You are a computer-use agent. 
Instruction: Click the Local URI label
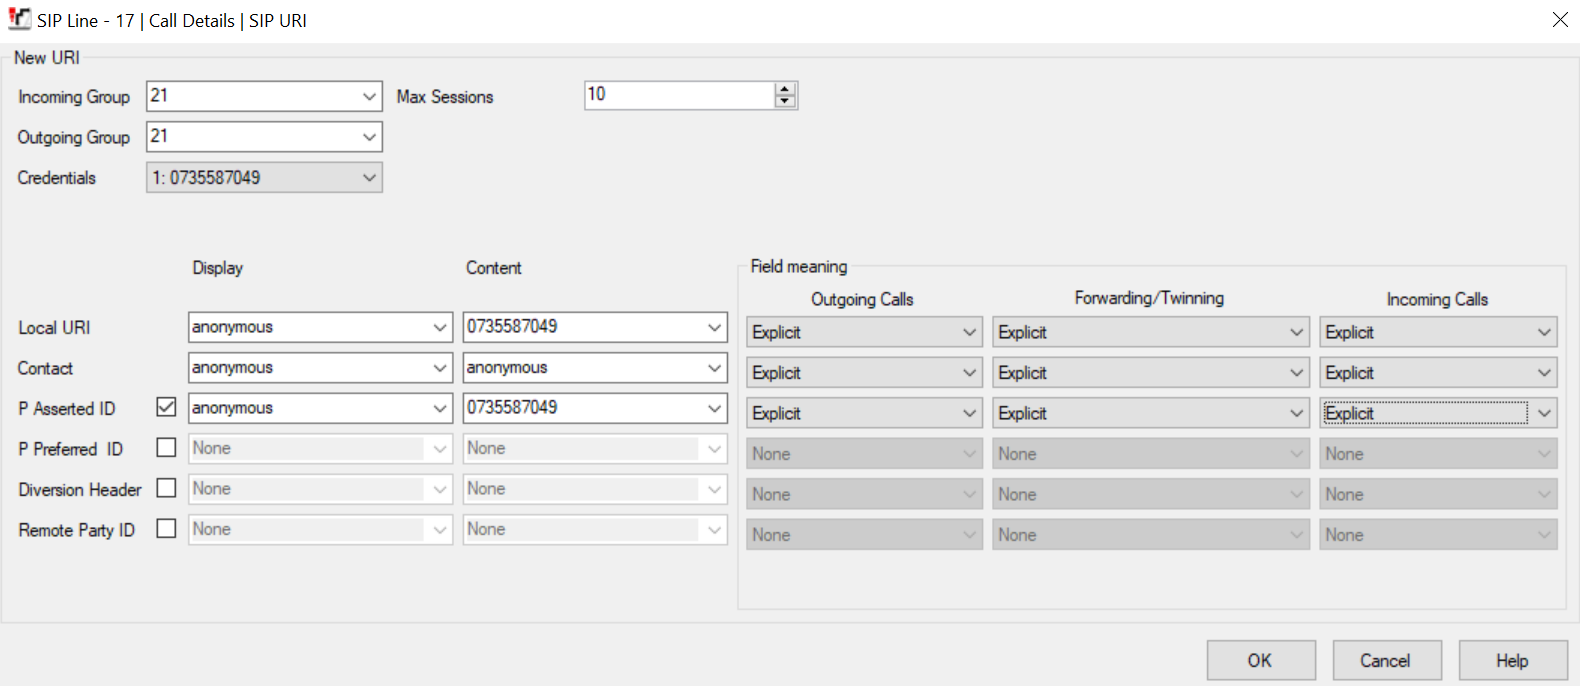tap(54, 328)
